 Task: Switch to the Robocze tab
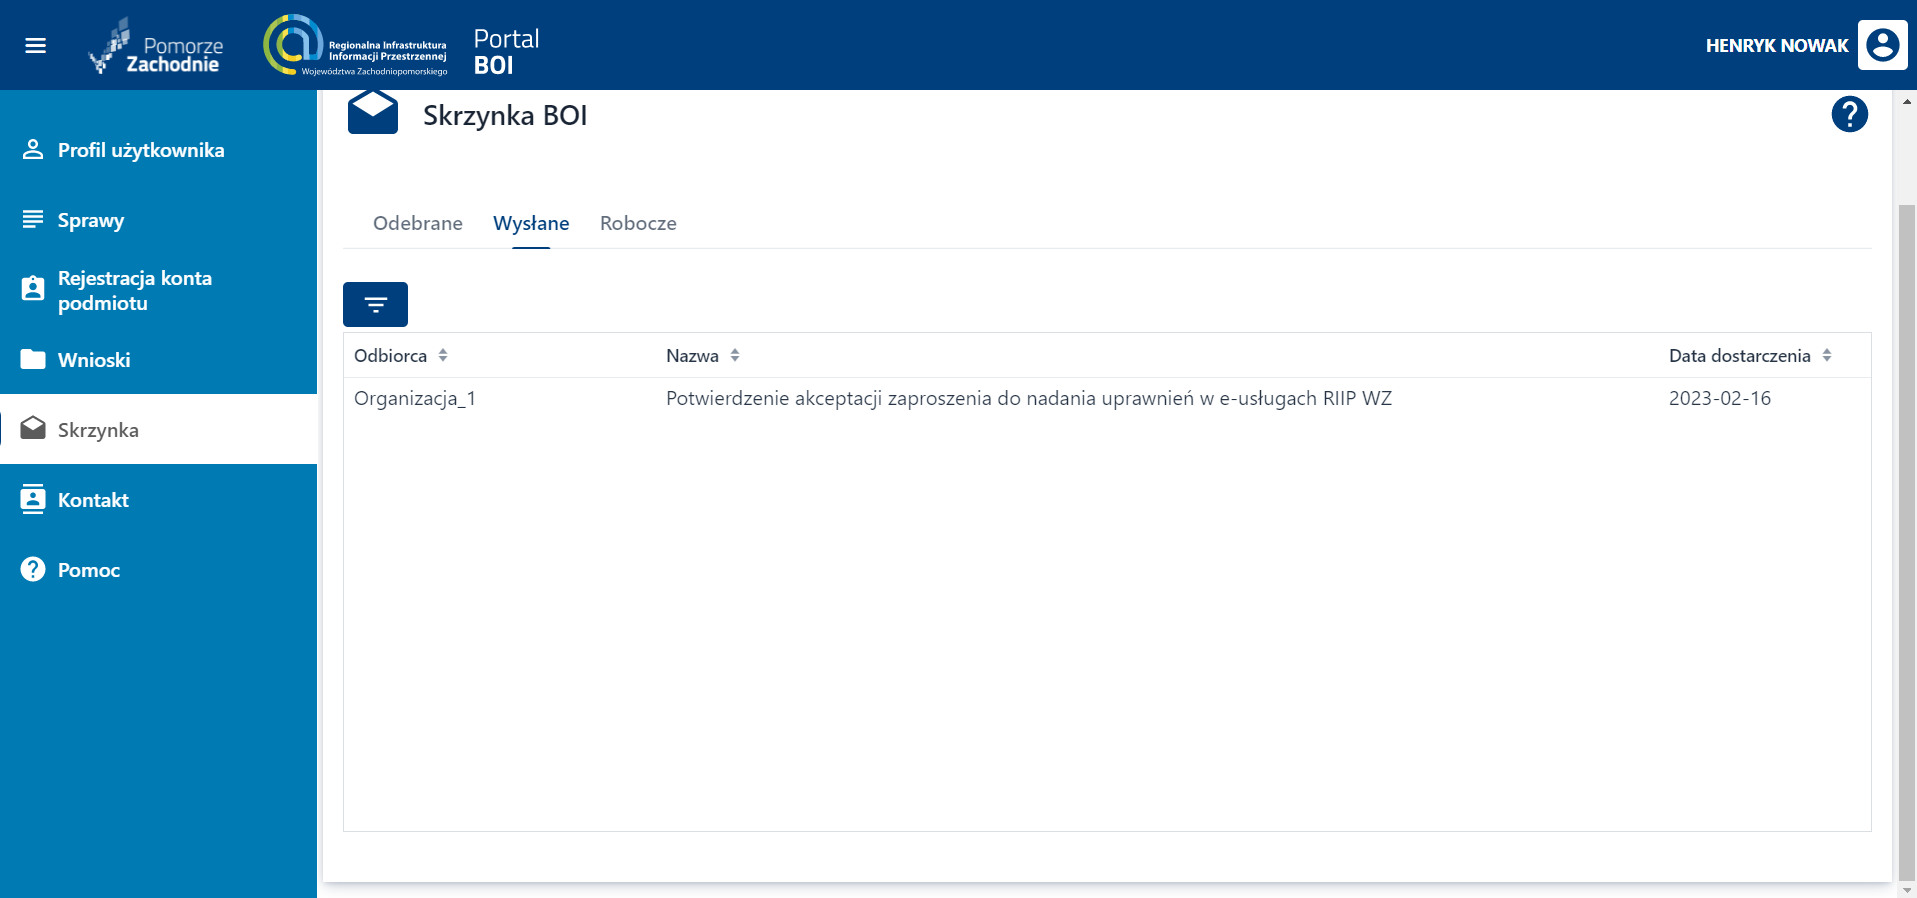pos(638,224)
